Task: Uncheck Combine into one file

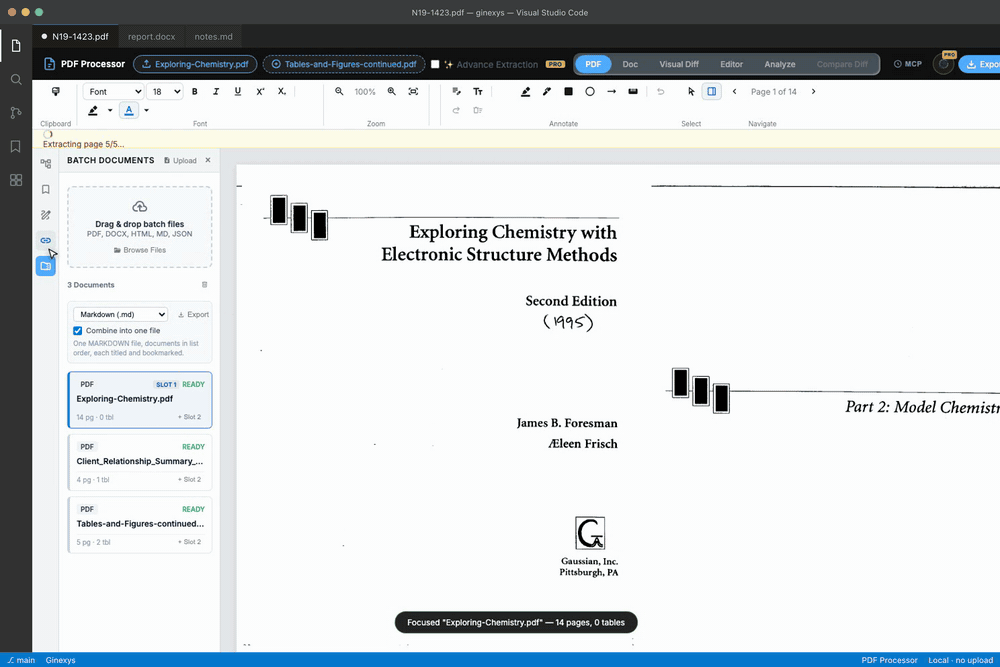Action: tap(78, 331)
